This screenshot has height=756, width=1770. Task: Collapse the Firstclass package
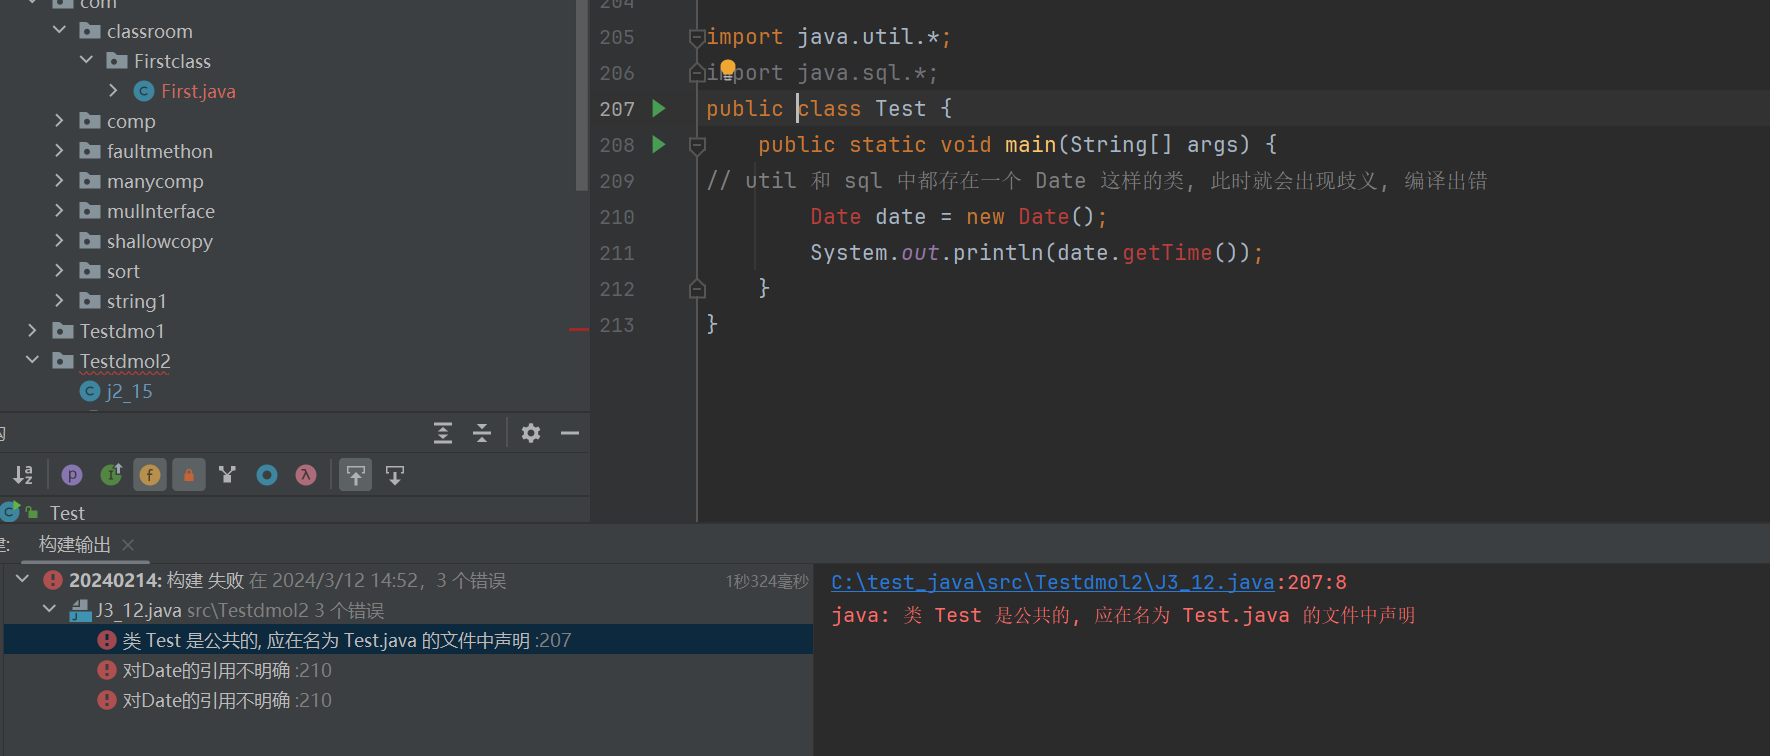tap(86, 60)
